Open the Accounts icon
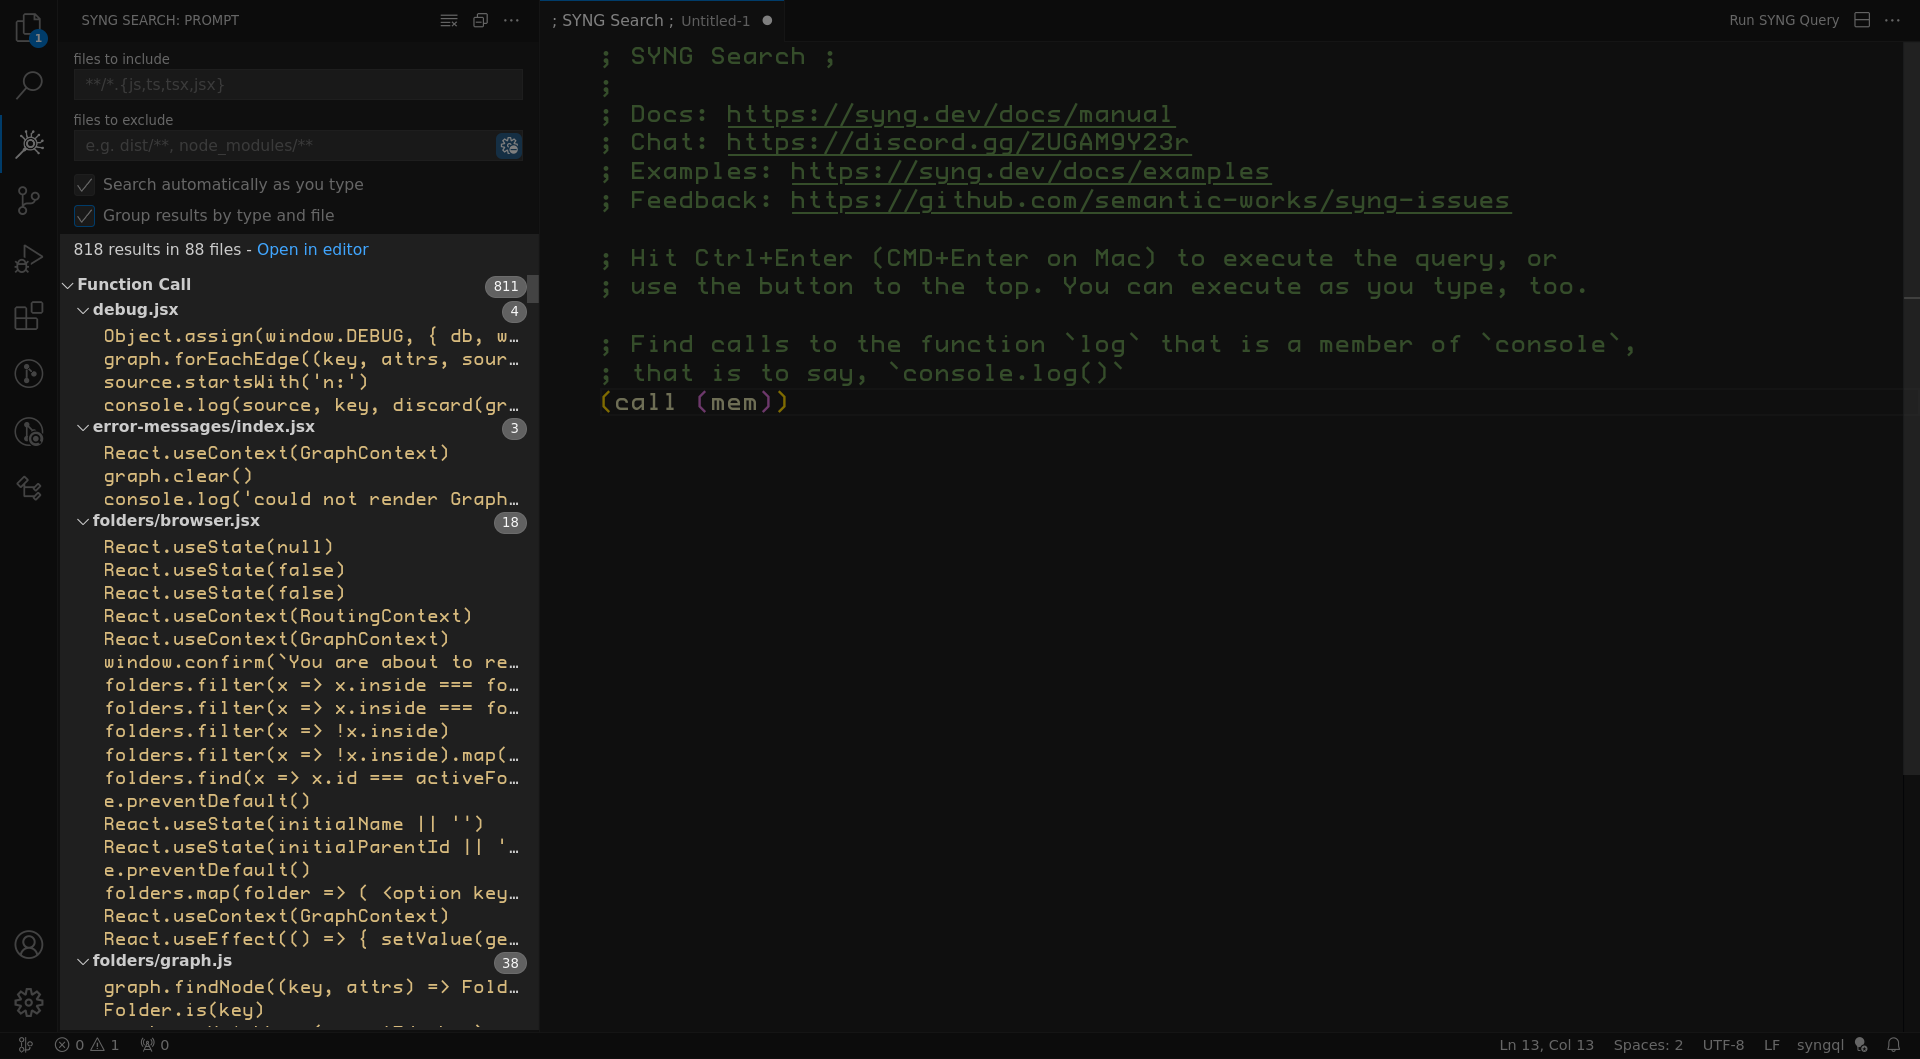1920x1059 pixels. click(29, 945)
